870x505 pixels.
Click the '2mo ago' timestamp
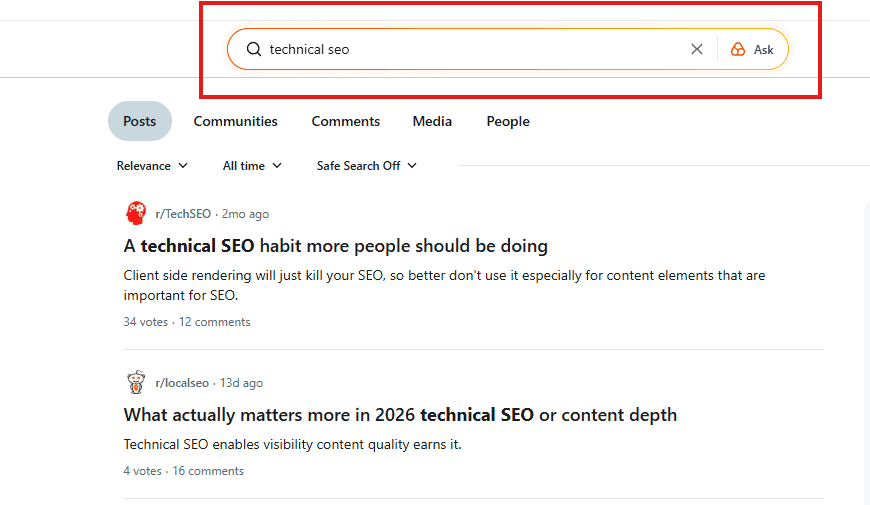(245, 214)
